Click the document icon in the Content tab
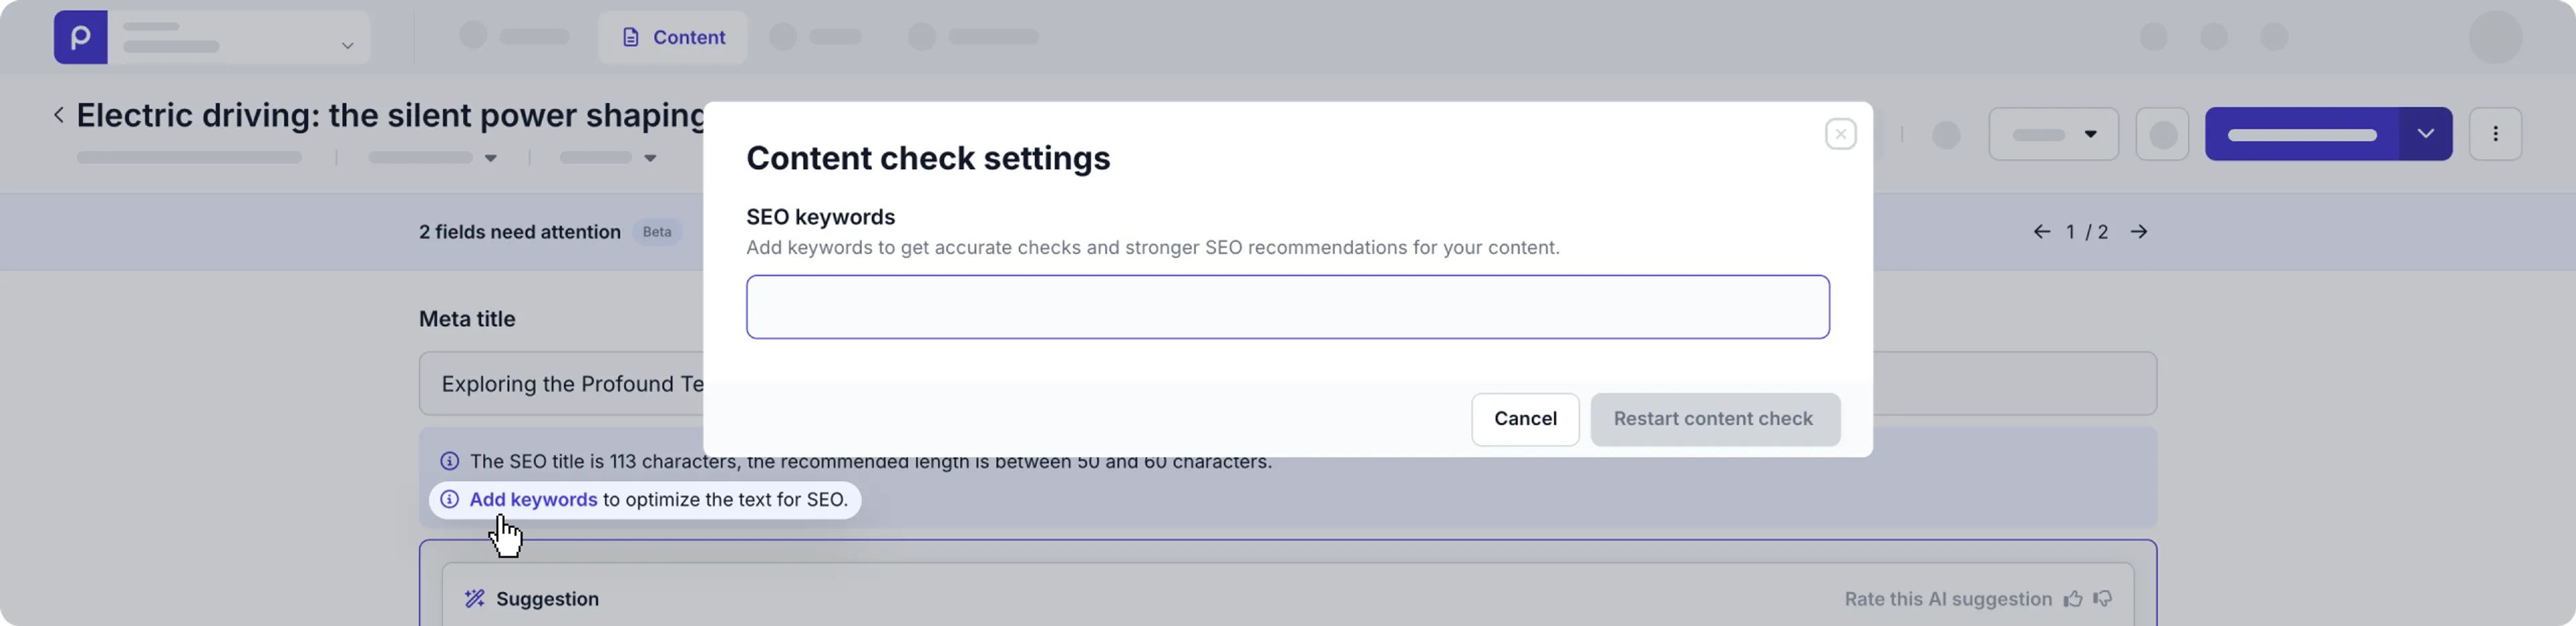The width and height of the screenshot is (2576, 626). pos(631,36)
